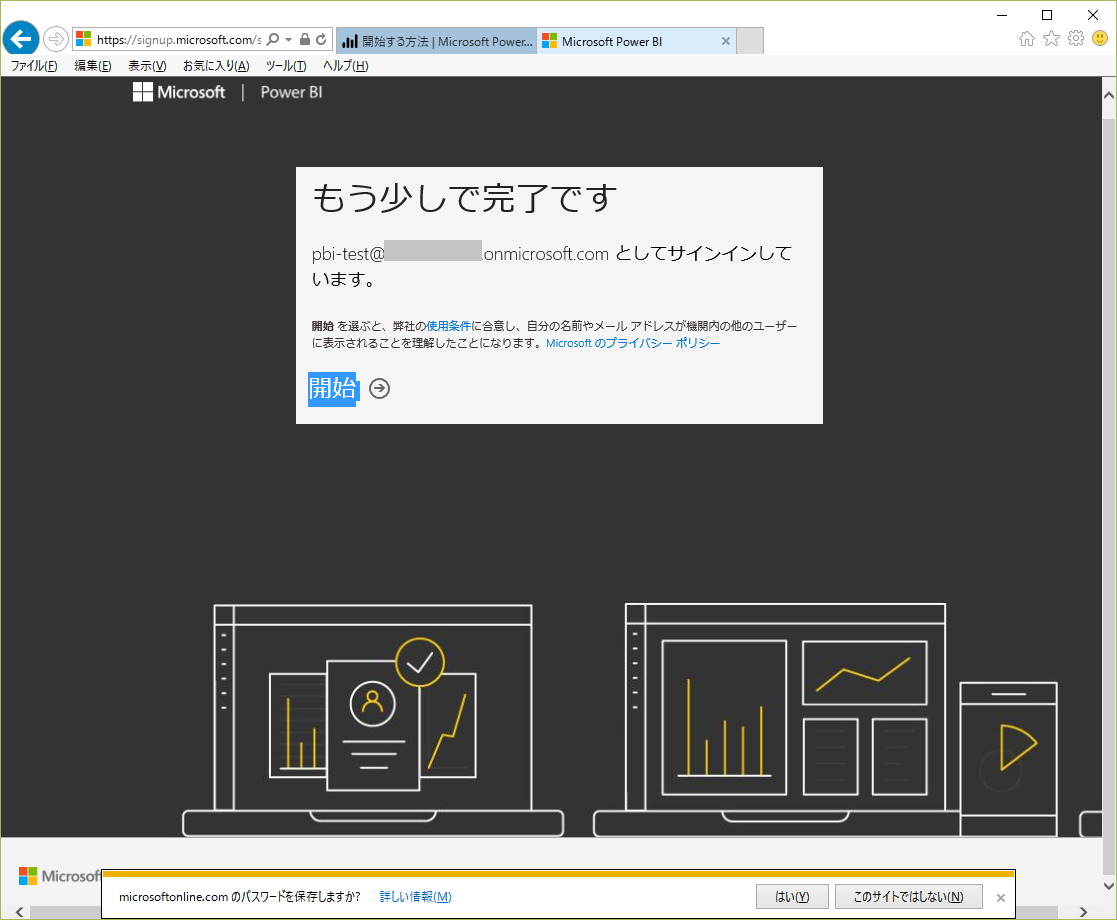Maximize the browser window

coord(1047,15)
